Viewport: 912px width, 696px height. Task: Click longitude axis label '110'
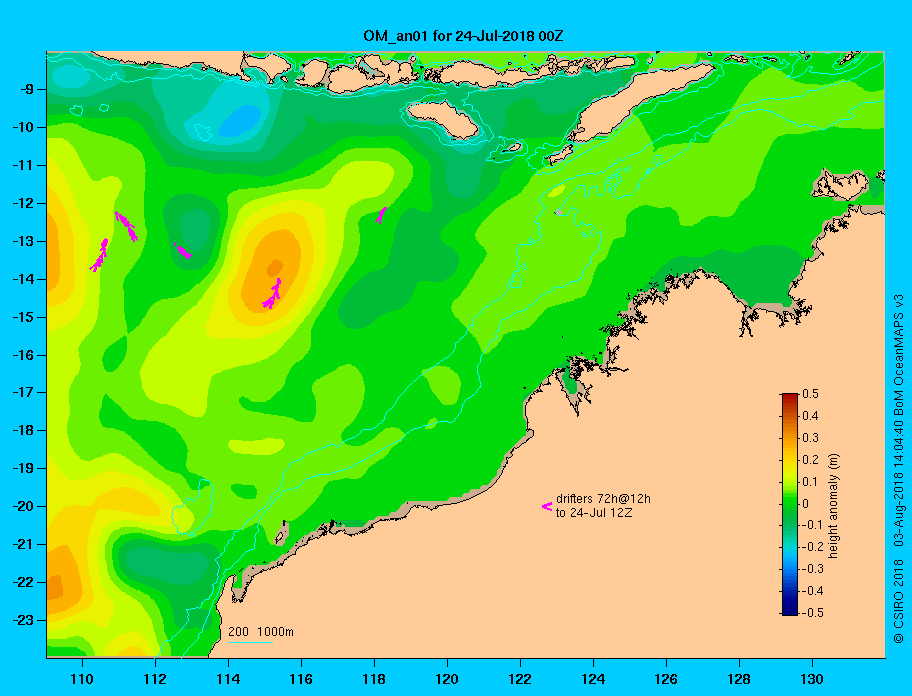(82, 679)
